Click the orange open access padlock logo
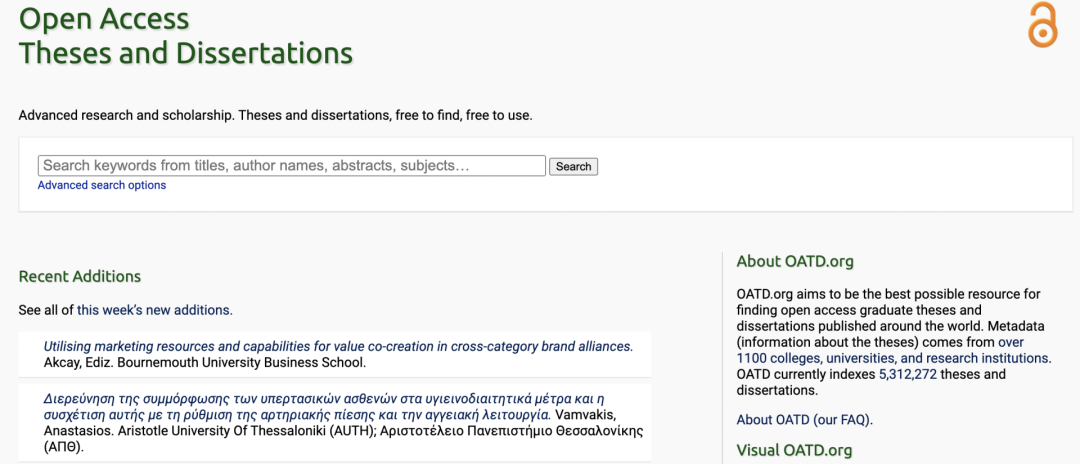1080x464 pixels. tap(1042, 25)
